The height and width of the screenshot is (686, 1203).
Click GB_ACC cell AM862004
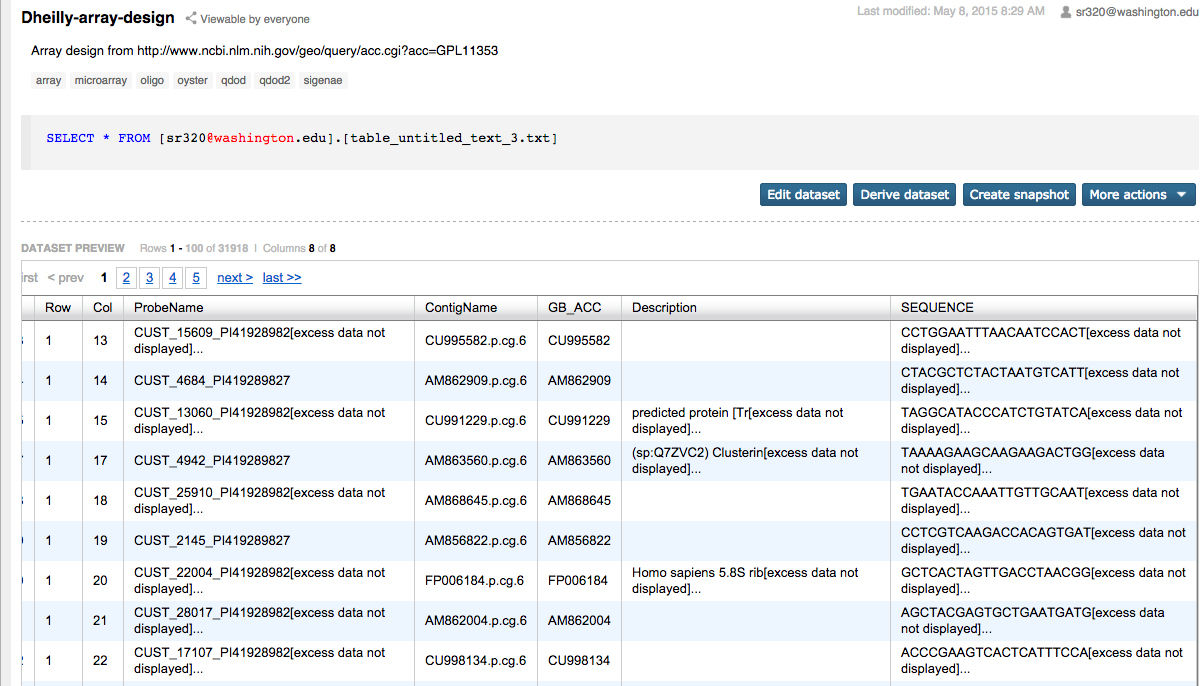[579, 621]
